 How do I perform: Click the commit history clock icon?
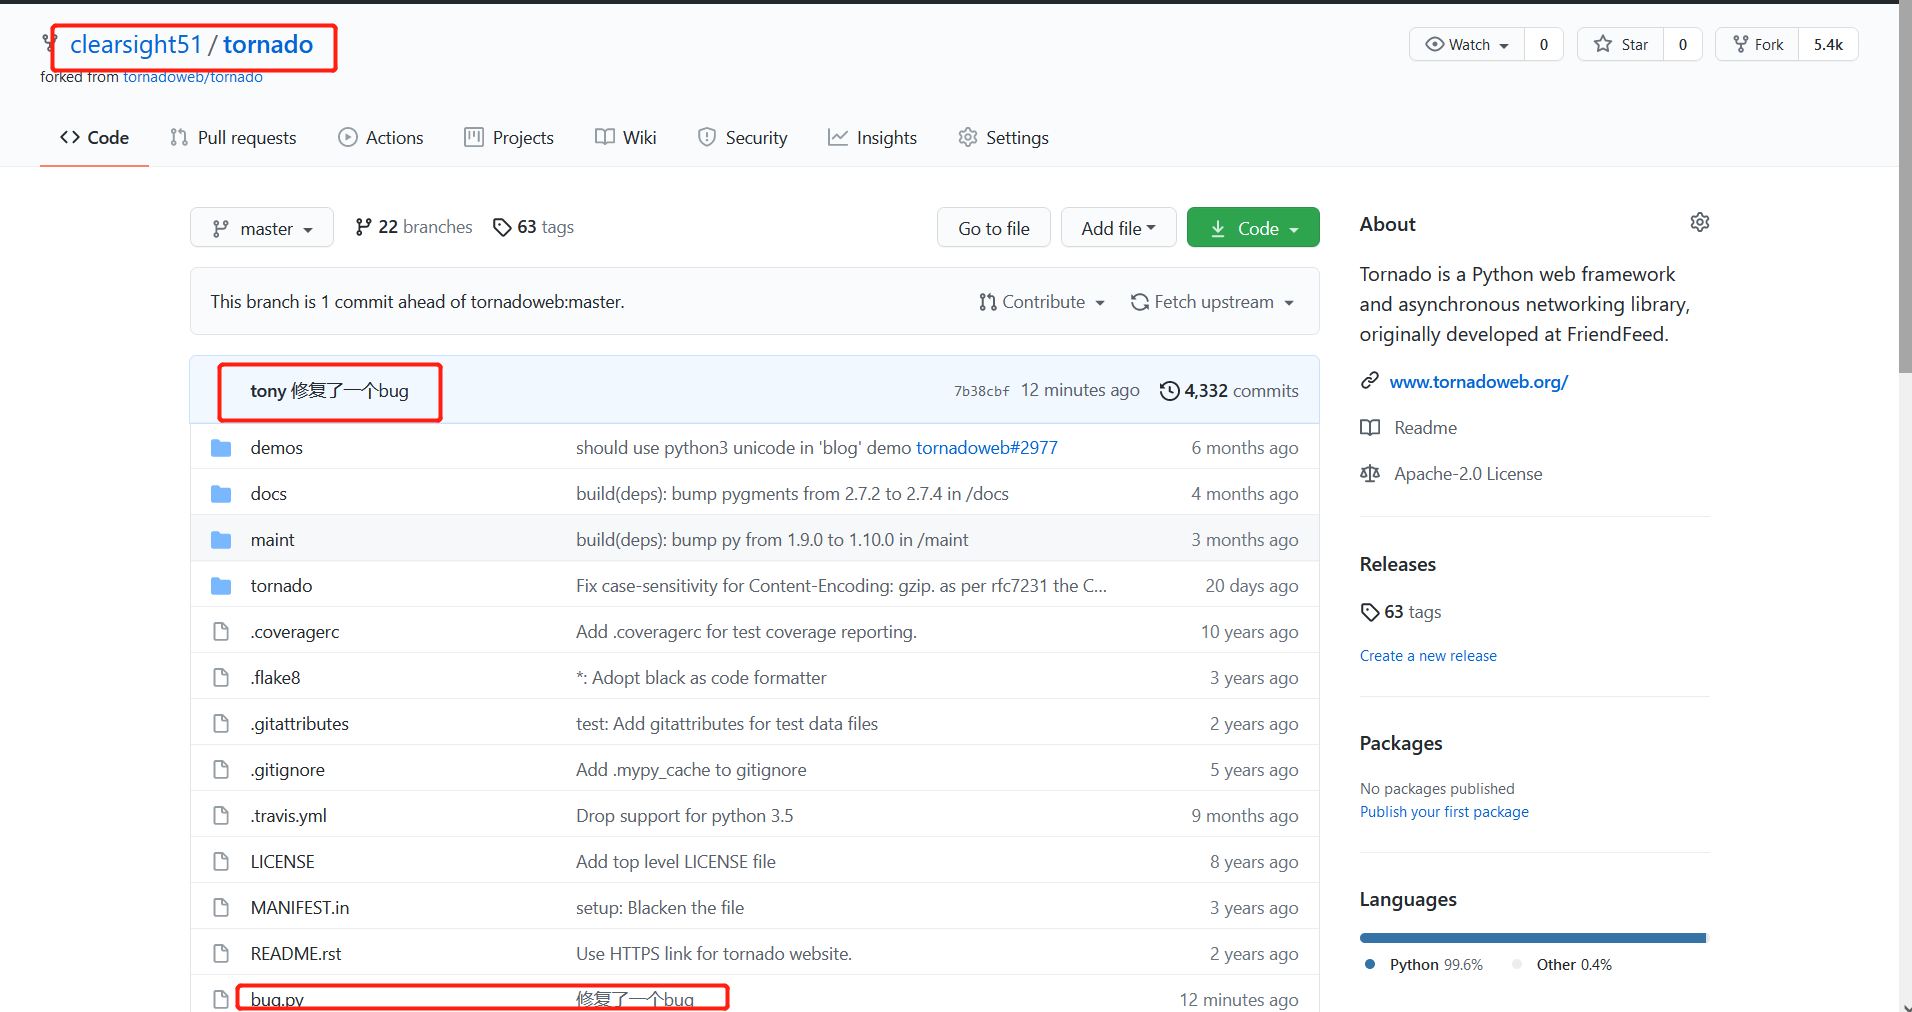(x=1170, y=391)
